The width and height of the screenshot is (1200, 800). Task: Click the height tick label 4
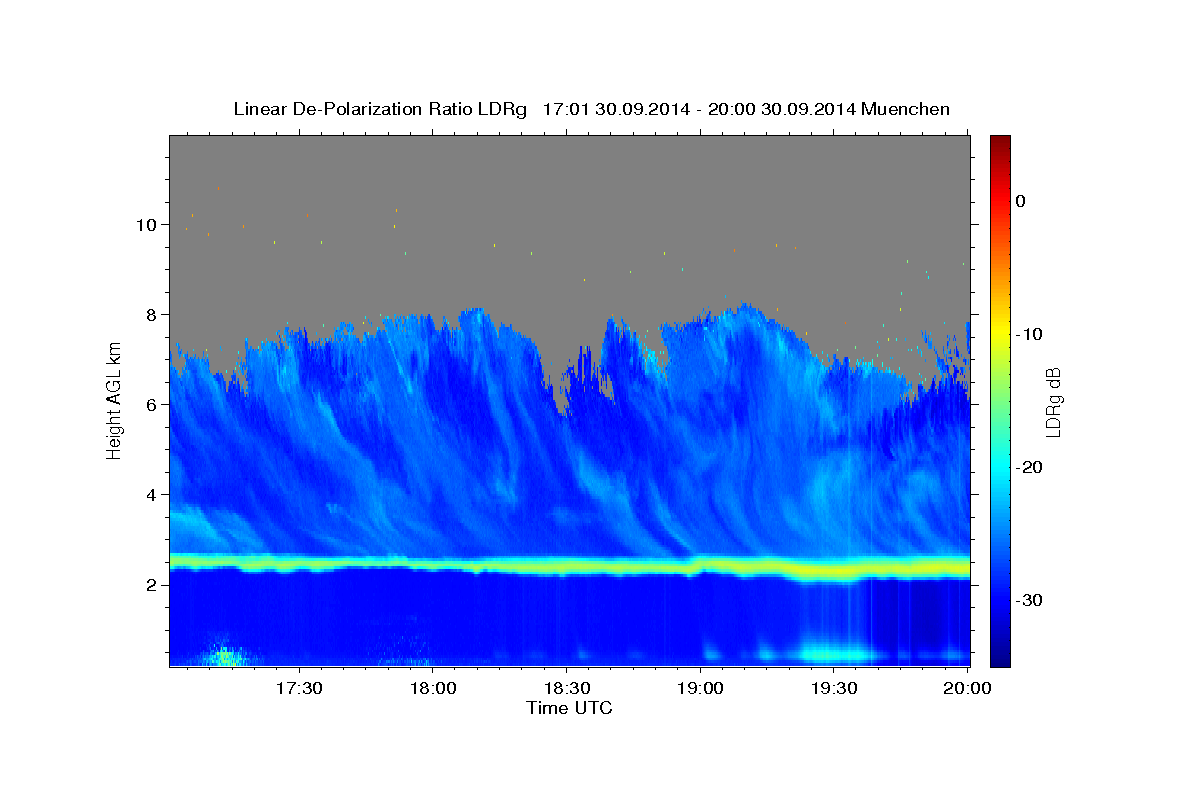coord(153,494)
